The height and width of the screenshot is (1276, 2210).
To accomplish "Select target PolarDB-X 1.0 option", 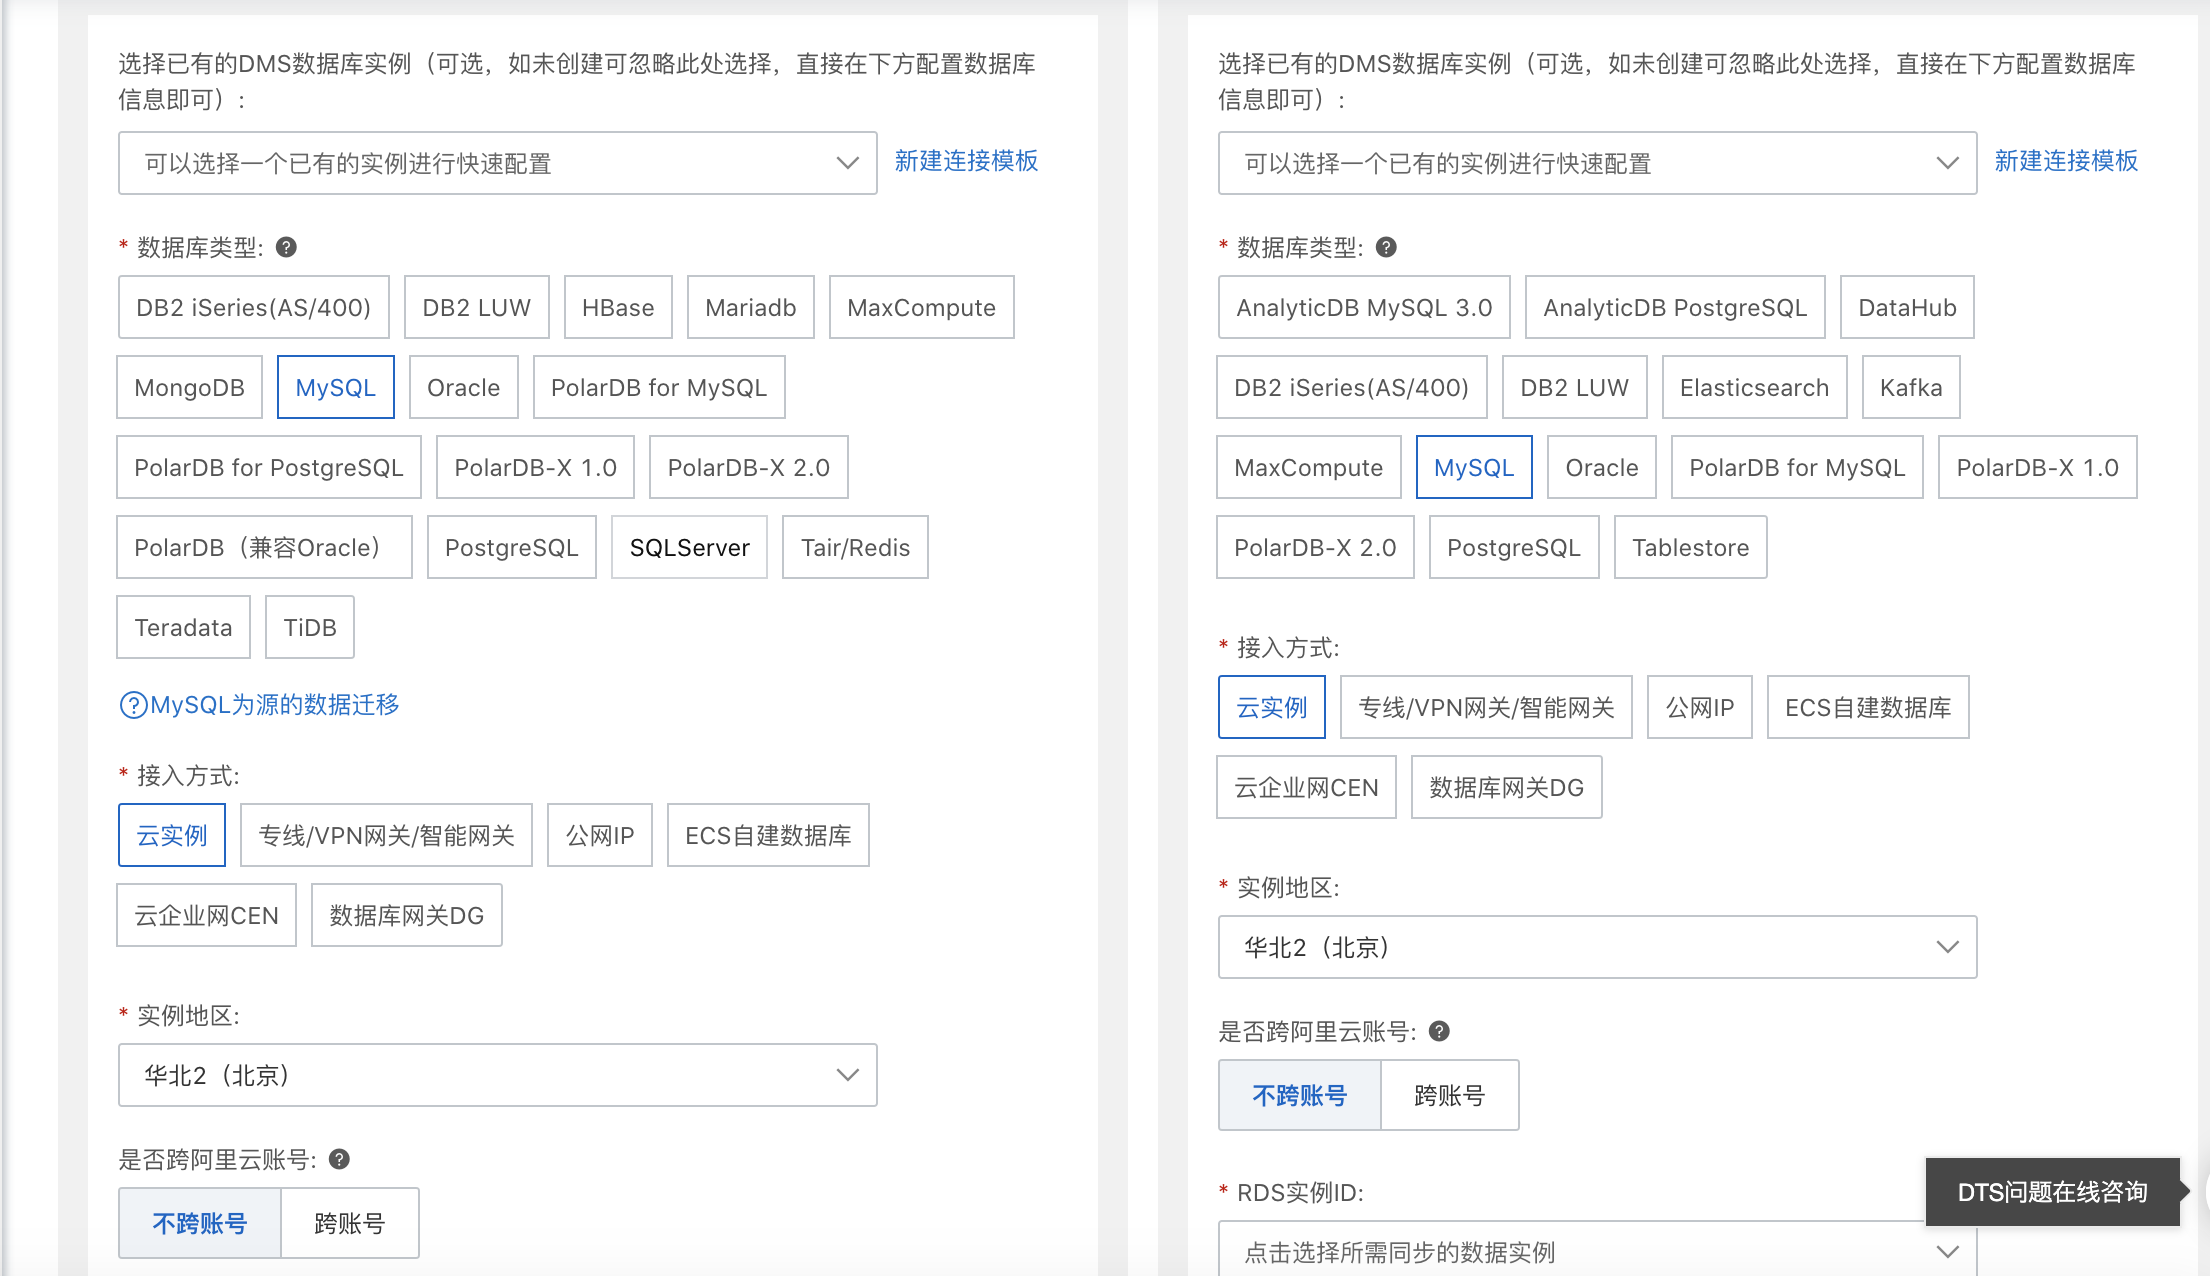I will [x=2038, y=467].
